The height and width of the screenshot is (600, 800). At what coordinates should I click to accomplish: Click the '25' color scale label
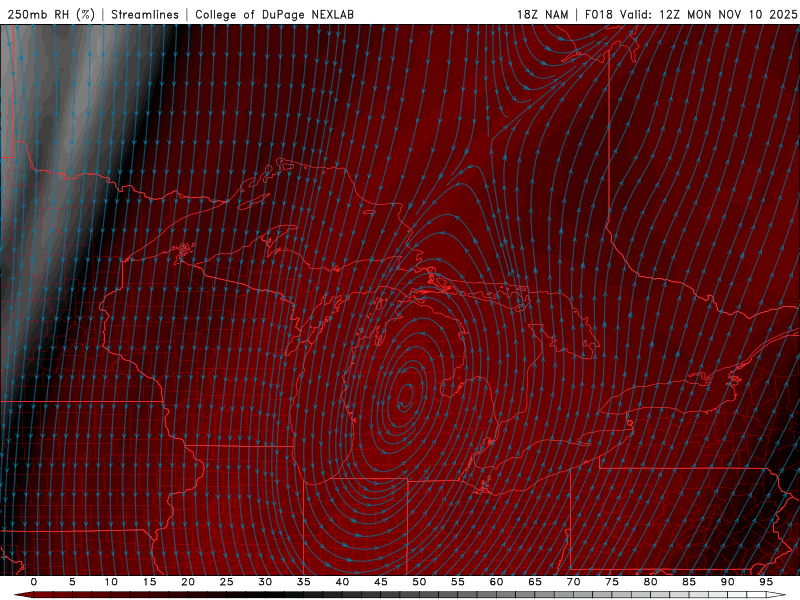(x=227, y=582)
